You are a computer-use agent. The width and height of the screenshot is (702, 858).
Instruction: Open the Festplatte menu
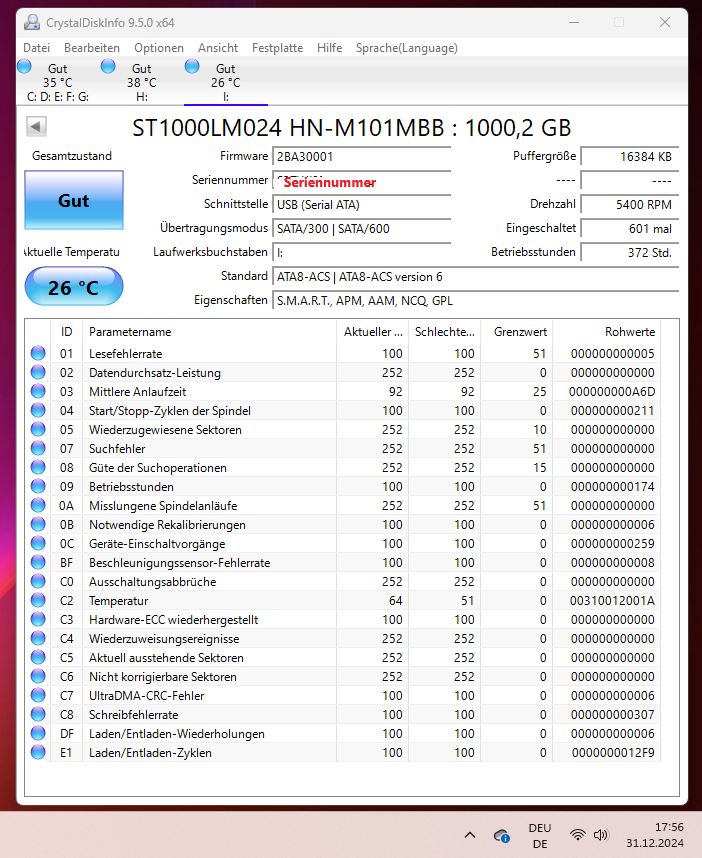pos(277,48)
